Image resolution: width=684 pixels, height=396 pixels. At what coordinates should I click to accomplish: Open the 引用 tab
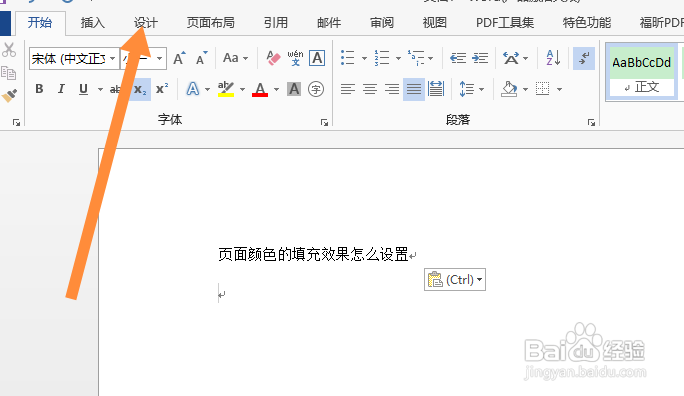click(x=276, y=23)
